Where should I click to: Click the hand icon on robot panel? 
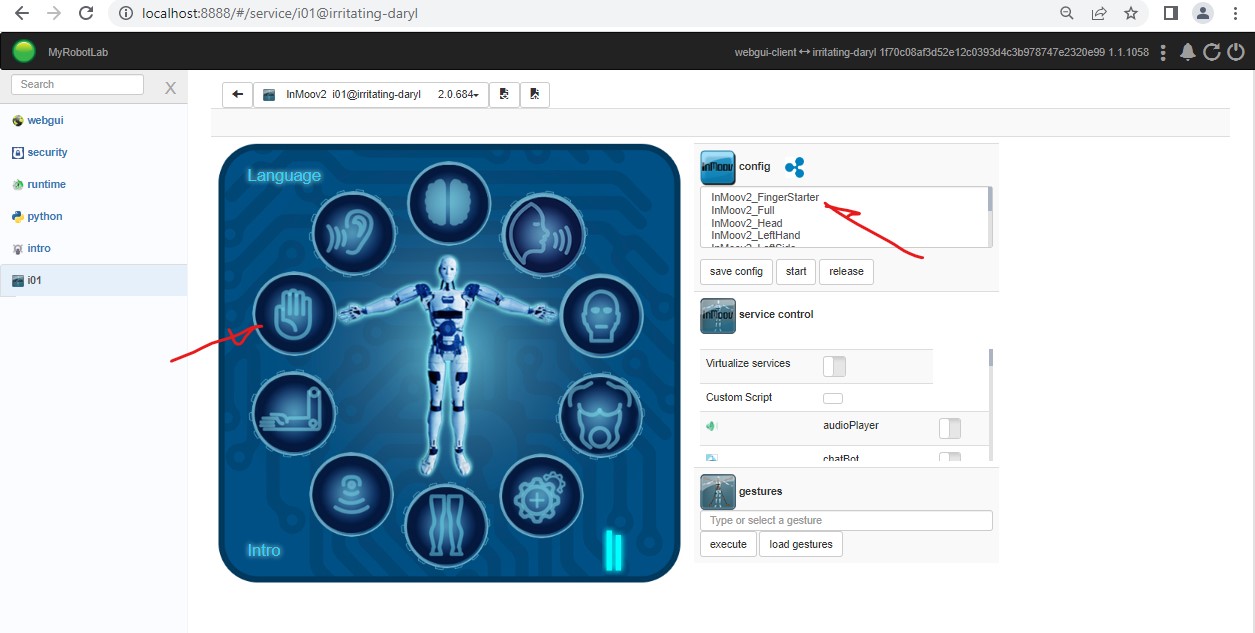coord(294,314)
